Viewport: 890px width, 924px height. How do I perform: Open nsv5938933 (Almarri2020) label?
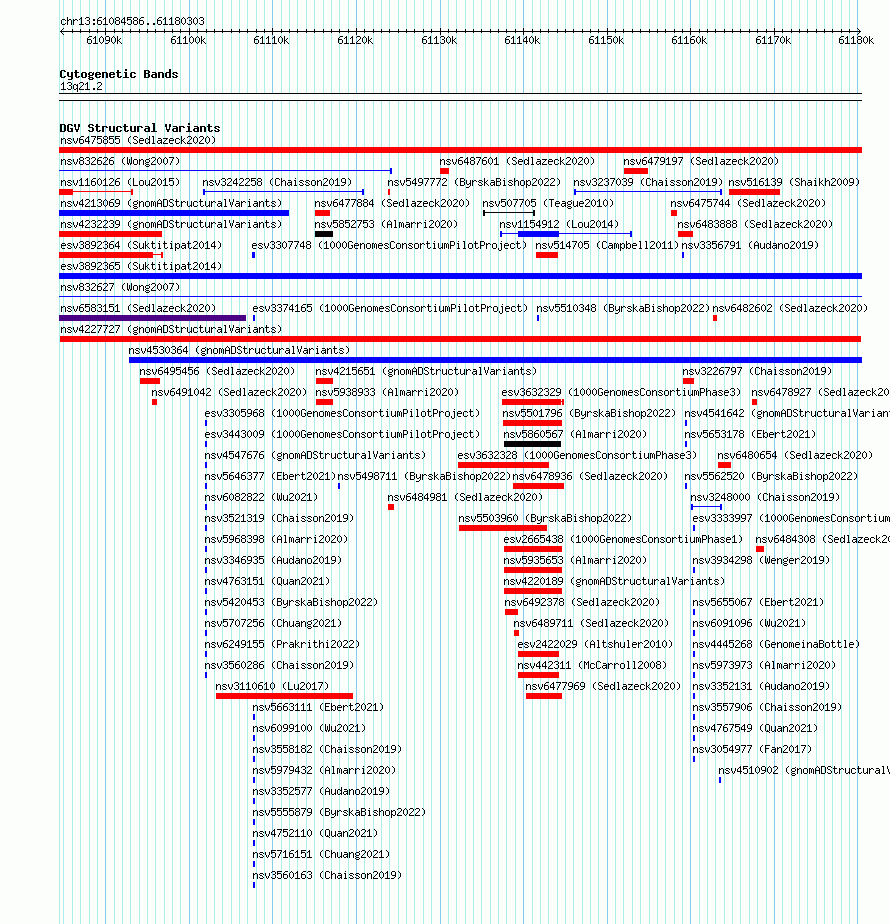pyautogui.click(x=387, y=392)
